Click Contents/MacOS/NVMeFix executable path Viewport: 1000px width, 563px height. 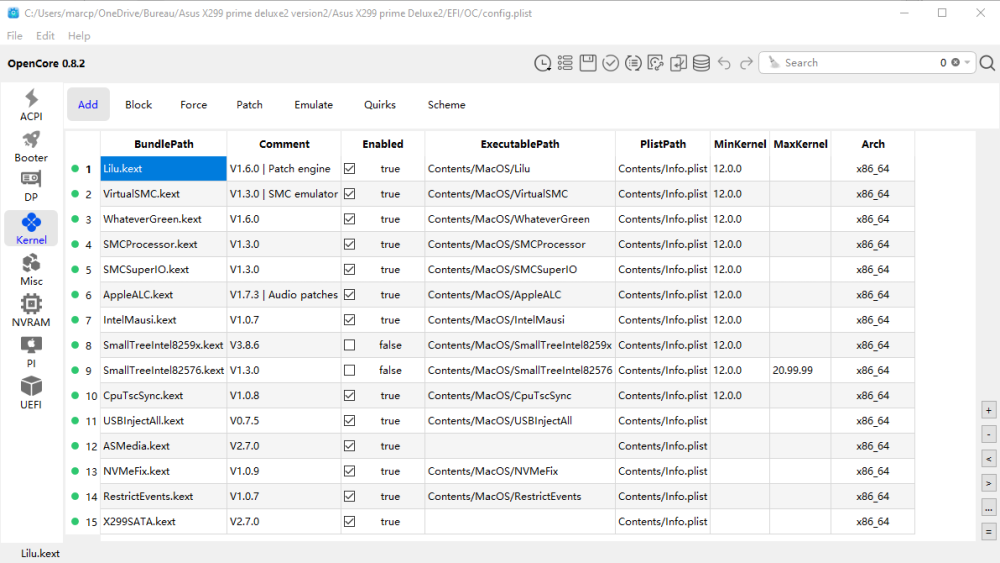click(520, 471)
